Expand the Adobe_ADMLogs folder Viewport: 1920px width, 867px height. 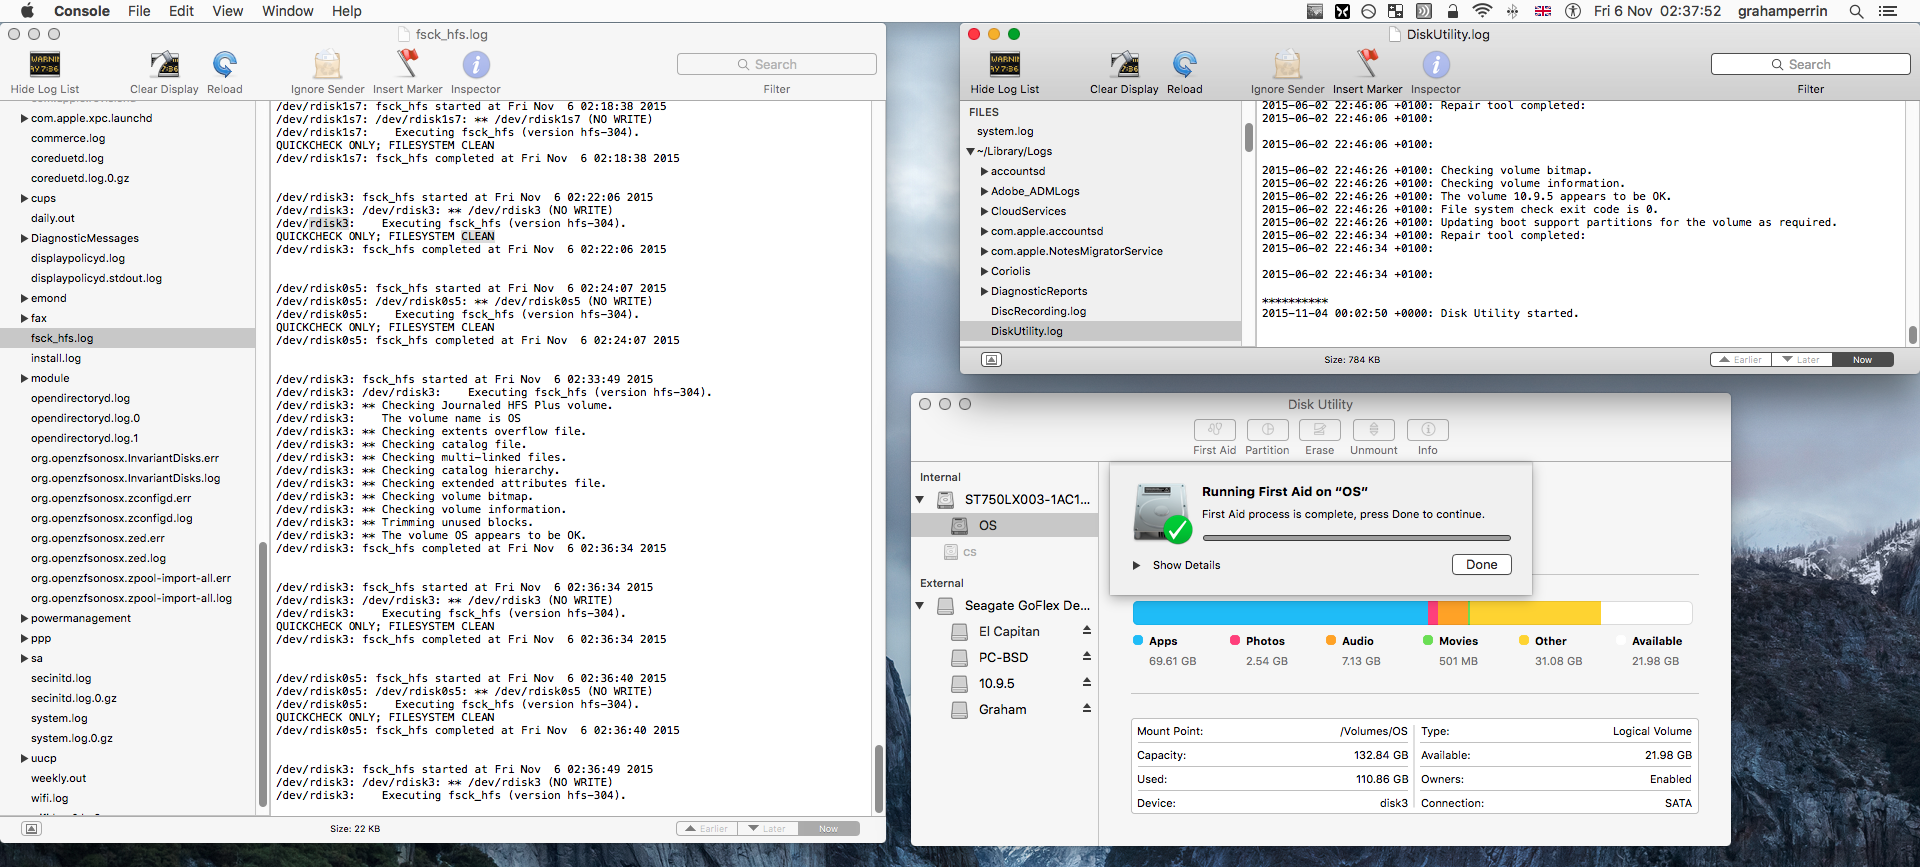pos(984,191)
